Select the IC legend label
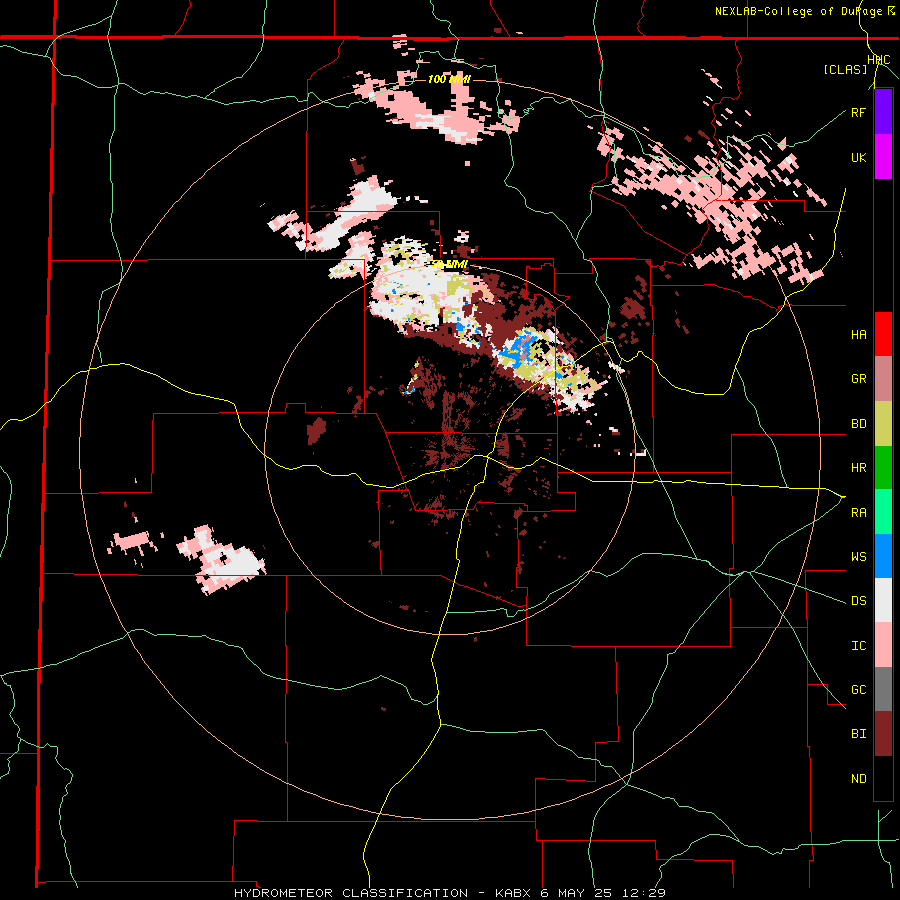Viewport: 900px width, 900px height. point(858,646)
